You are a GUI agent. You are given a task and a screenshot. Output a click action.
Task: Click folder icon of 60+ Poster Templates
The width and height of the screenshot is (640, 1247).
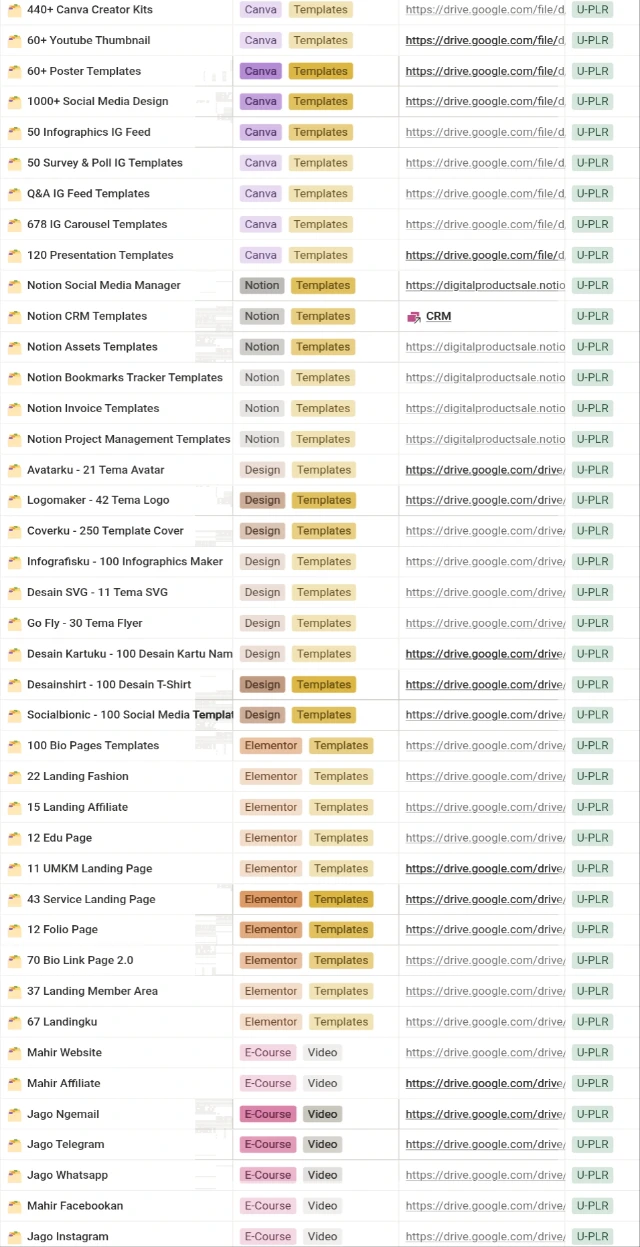(14, 72)
